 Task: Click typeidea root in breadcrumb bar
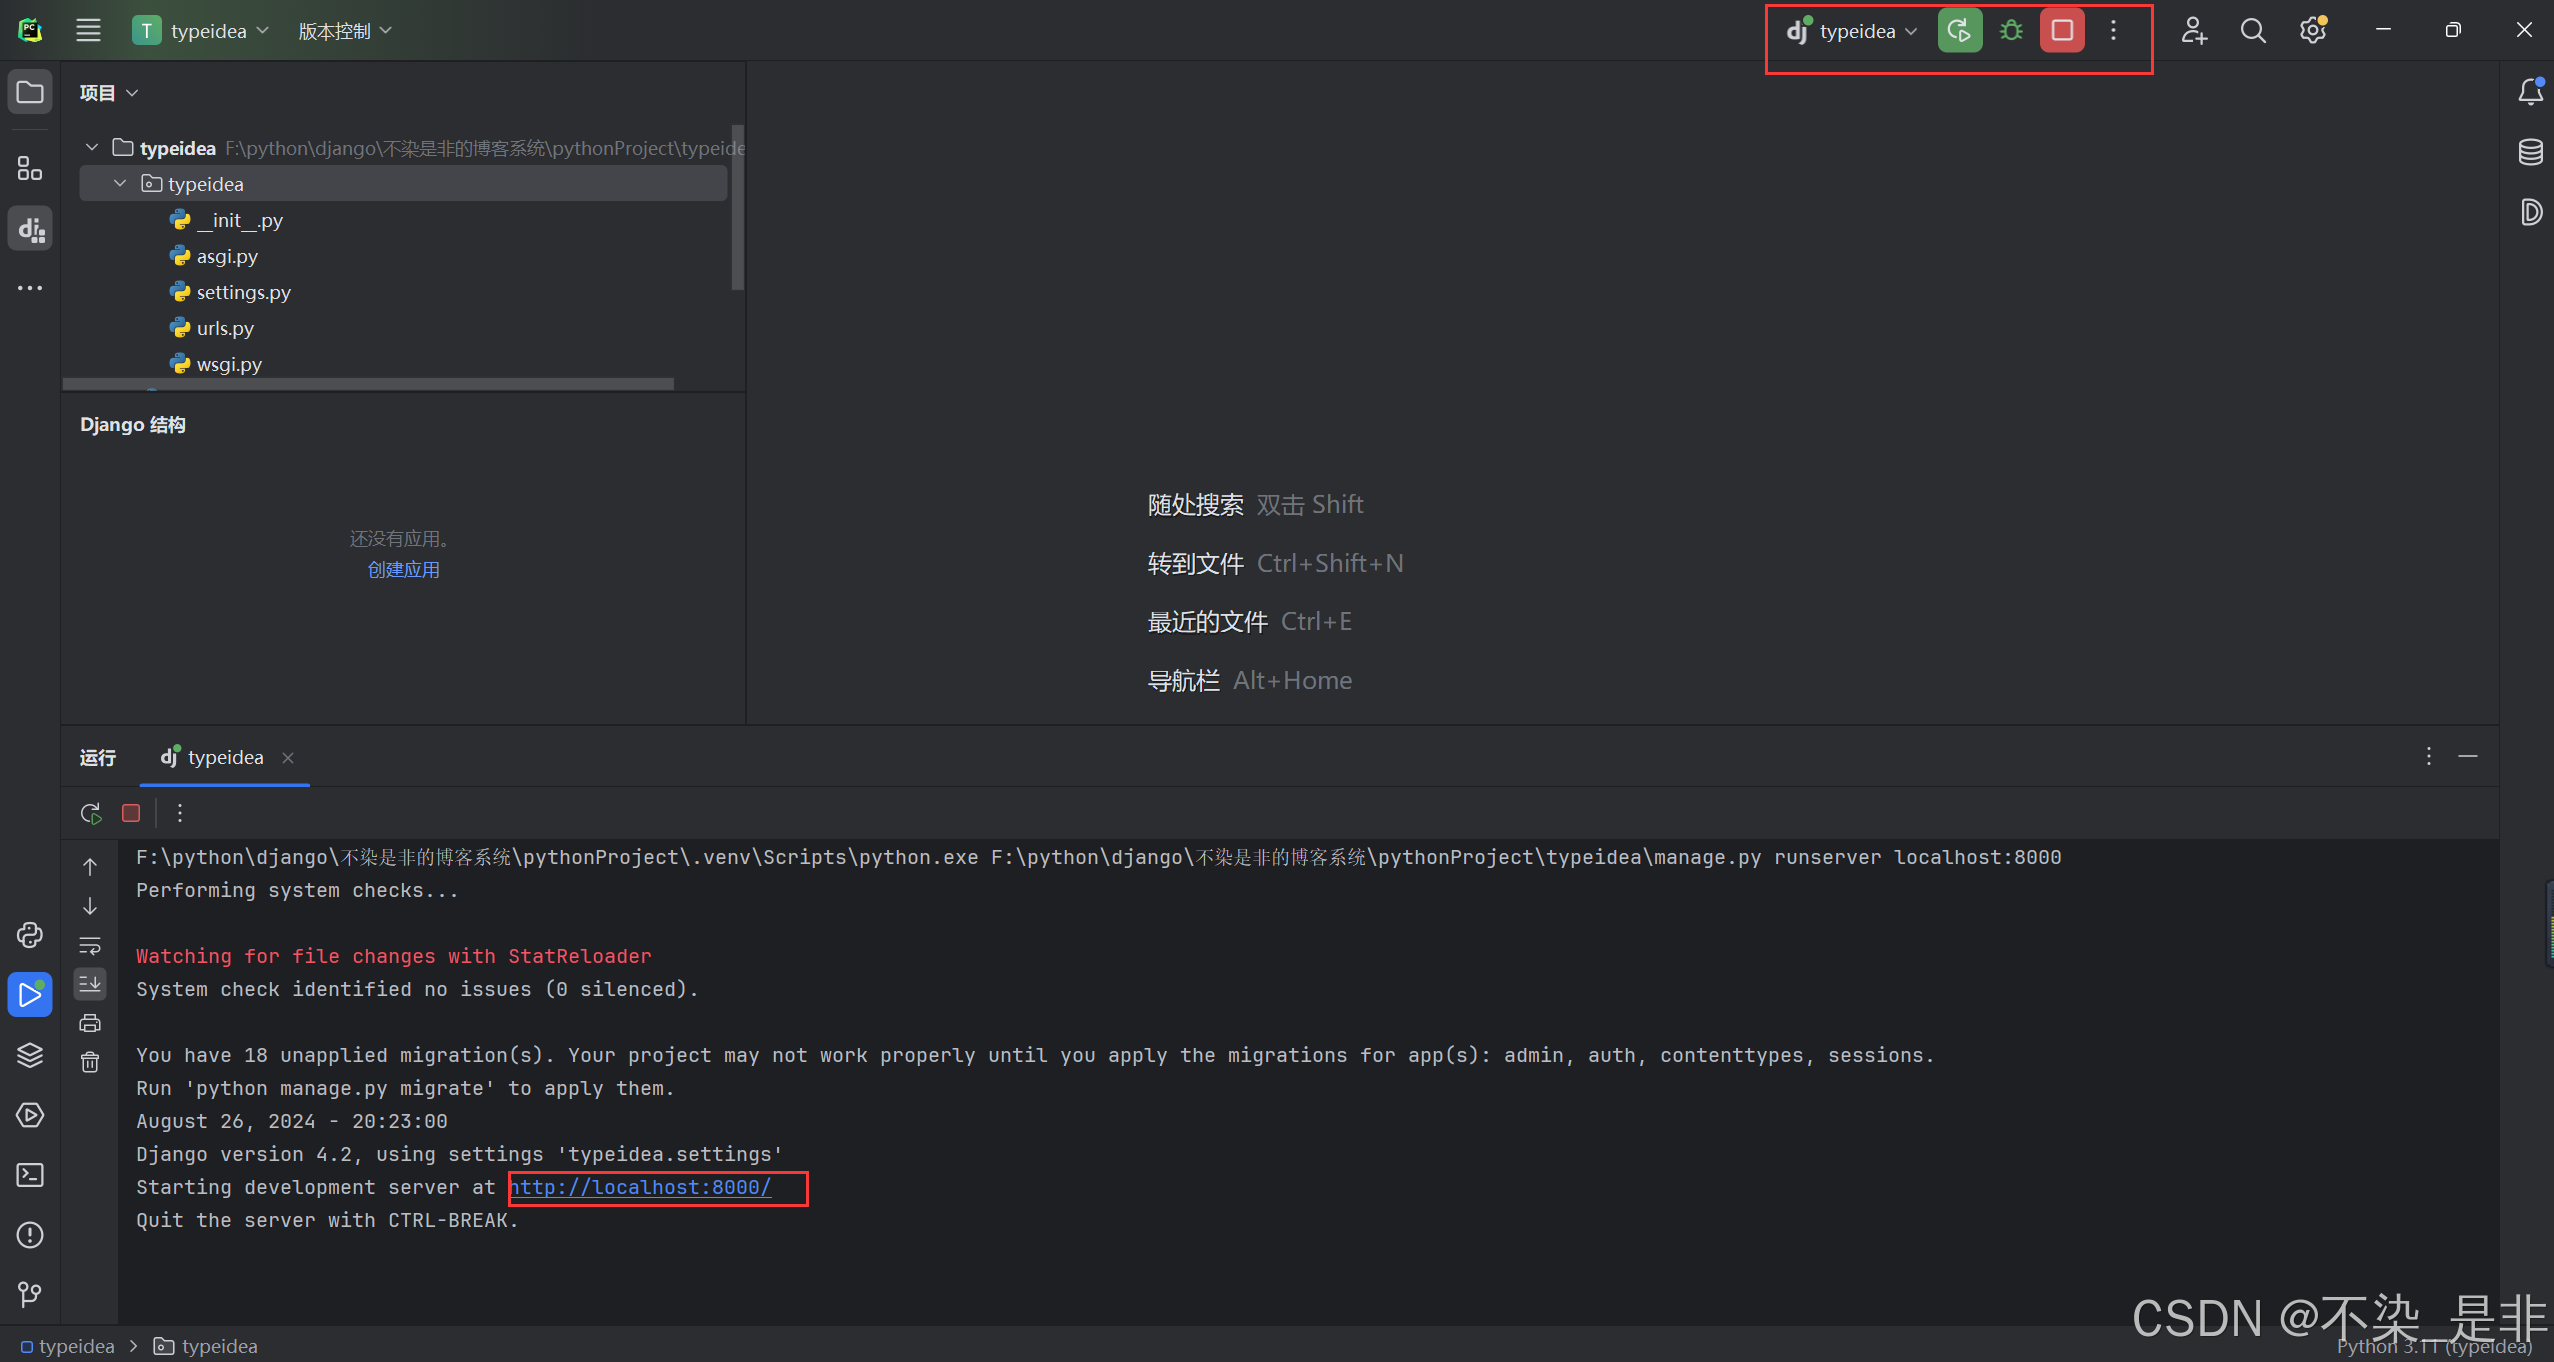click(67, 1346)
